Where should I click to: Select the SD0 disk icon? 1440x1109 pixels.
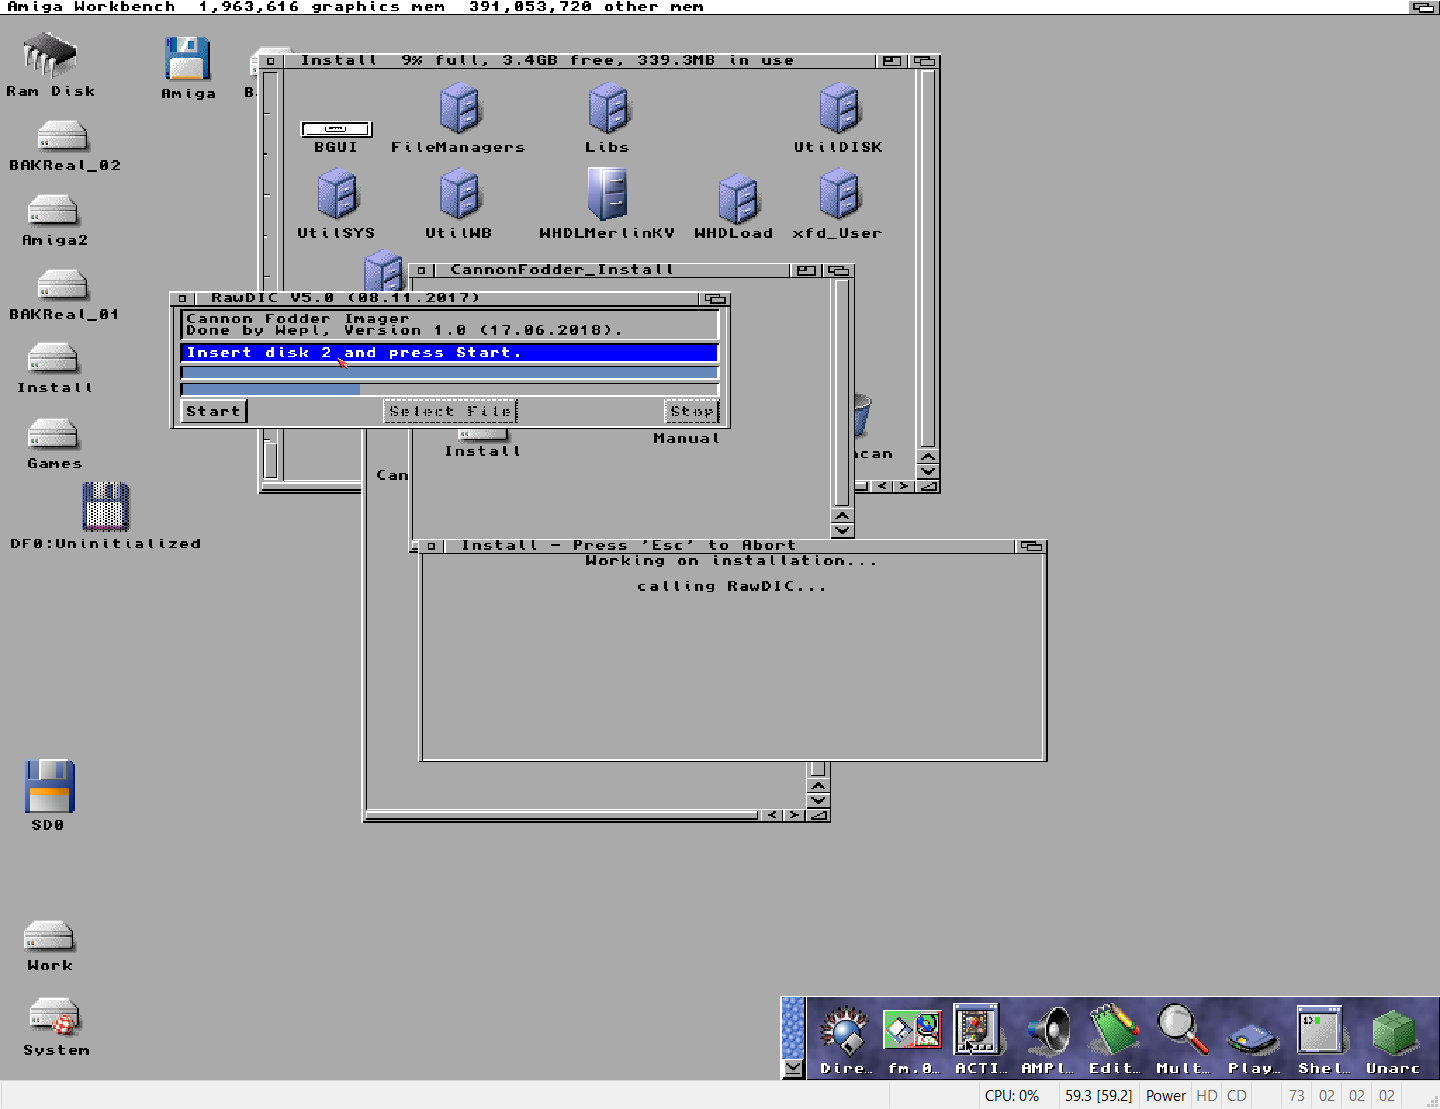49,787
